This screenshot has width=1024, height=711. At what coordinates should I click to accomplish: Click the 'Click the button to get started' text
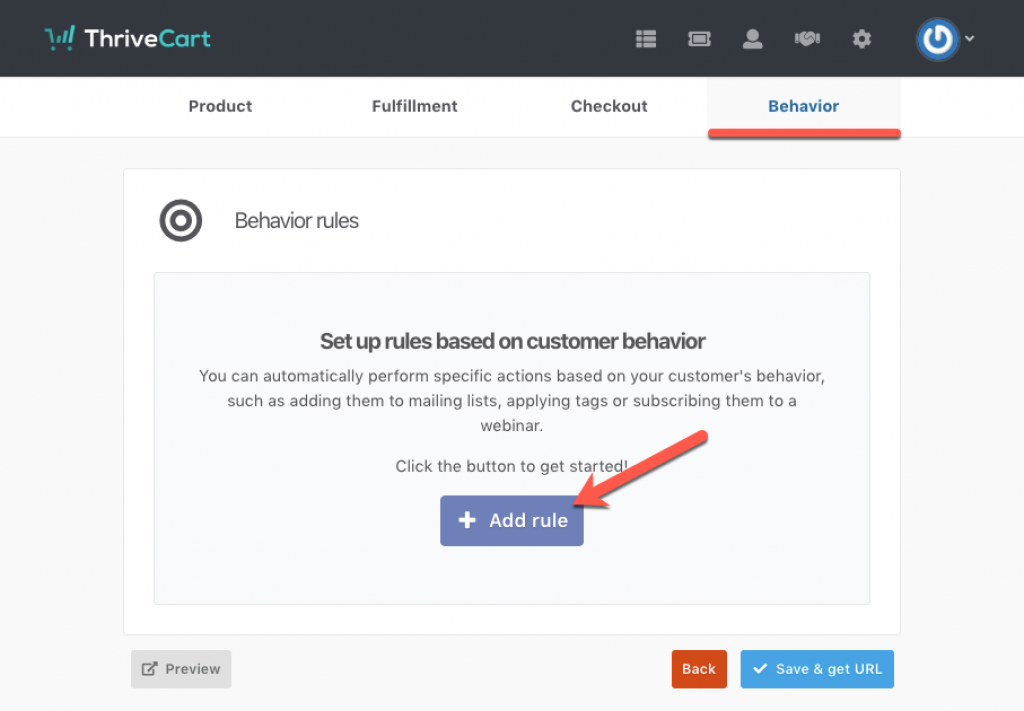pos(511,466)
